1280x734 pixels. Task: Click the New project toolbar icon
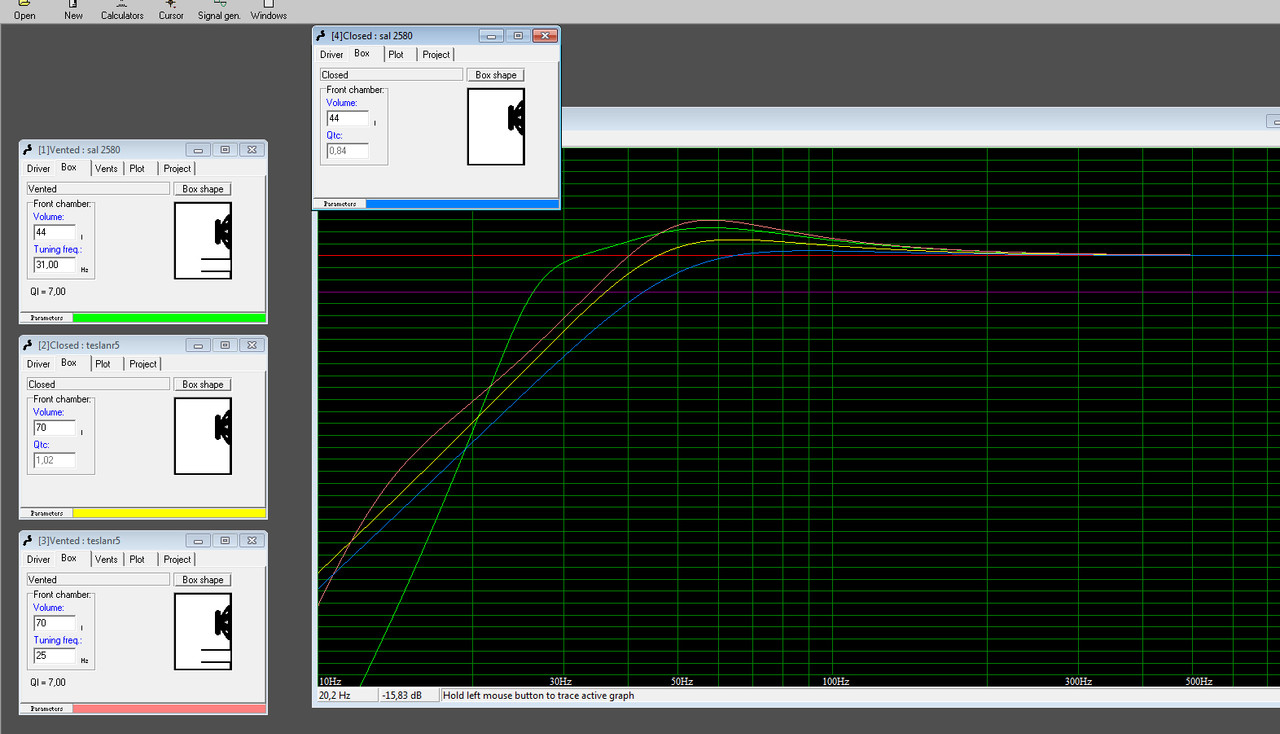(73, 10)
